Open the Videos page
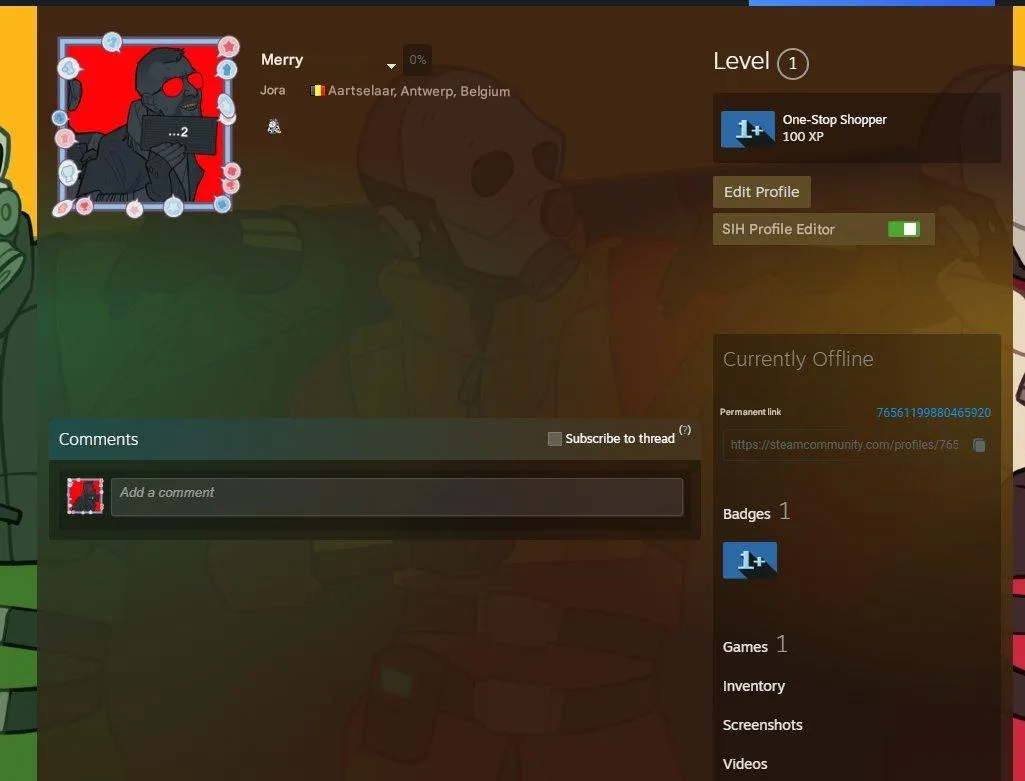This screenshot has width=1025, height=781. coord(745,763)
